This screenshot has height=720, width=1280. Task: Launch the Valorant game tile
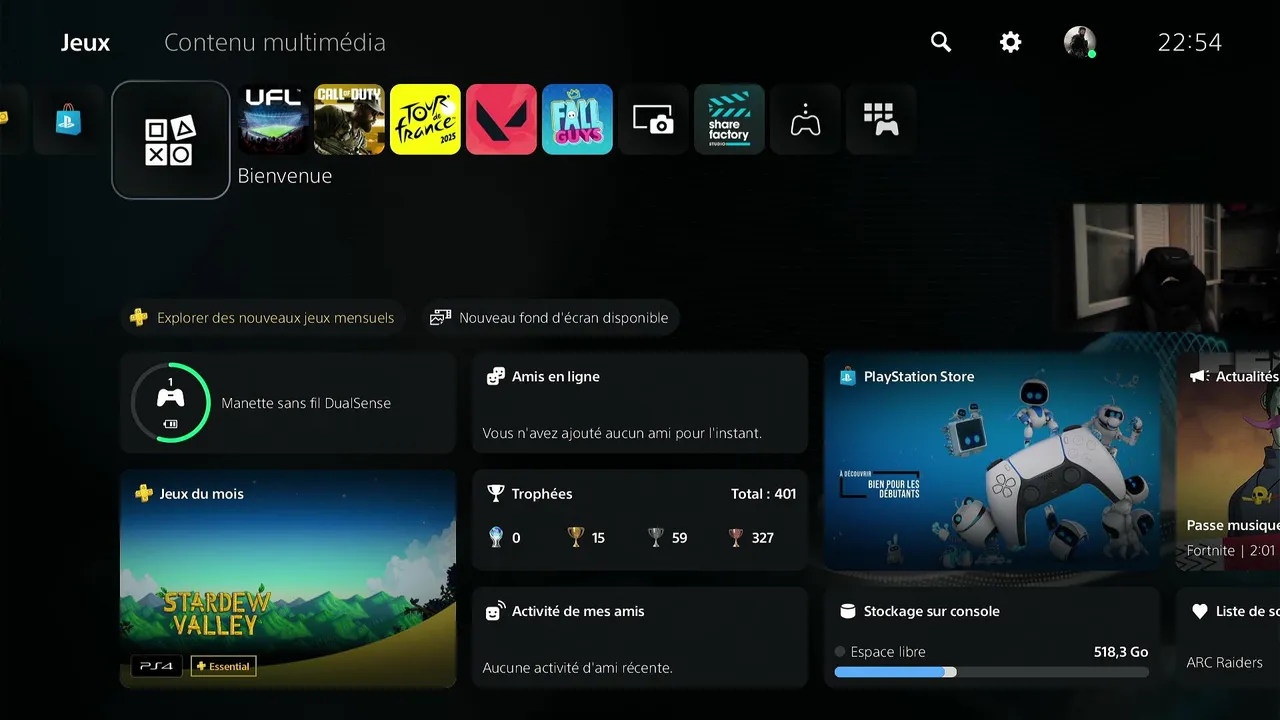tap(501, 120)
